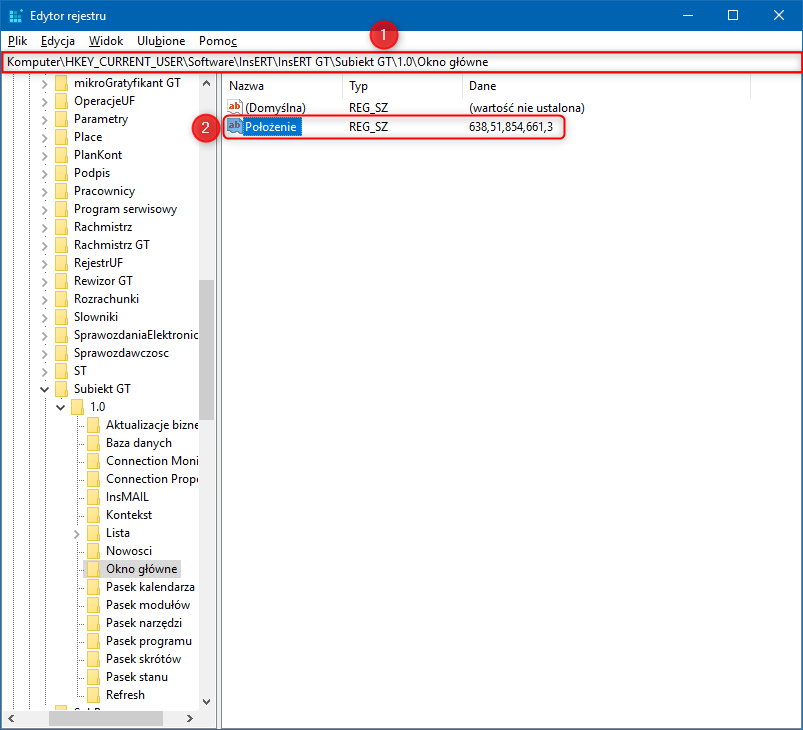Open the Pomoc menu
This screenshot has width=803, height=730.
[218, 41]
